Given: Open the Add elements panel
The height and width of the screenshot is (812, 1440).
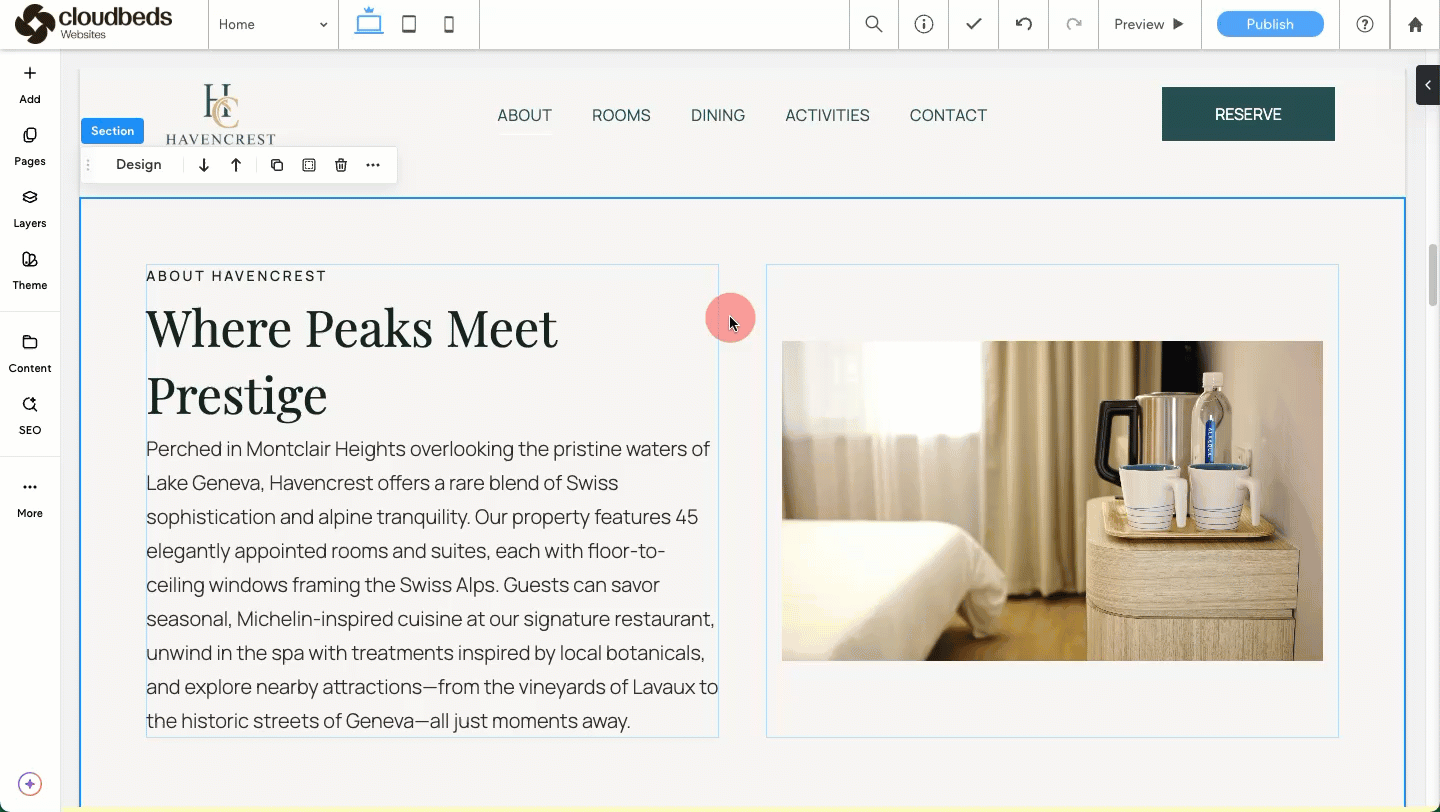Looking at the screenshot, I should pyautogui.click(x=30, y=84).
